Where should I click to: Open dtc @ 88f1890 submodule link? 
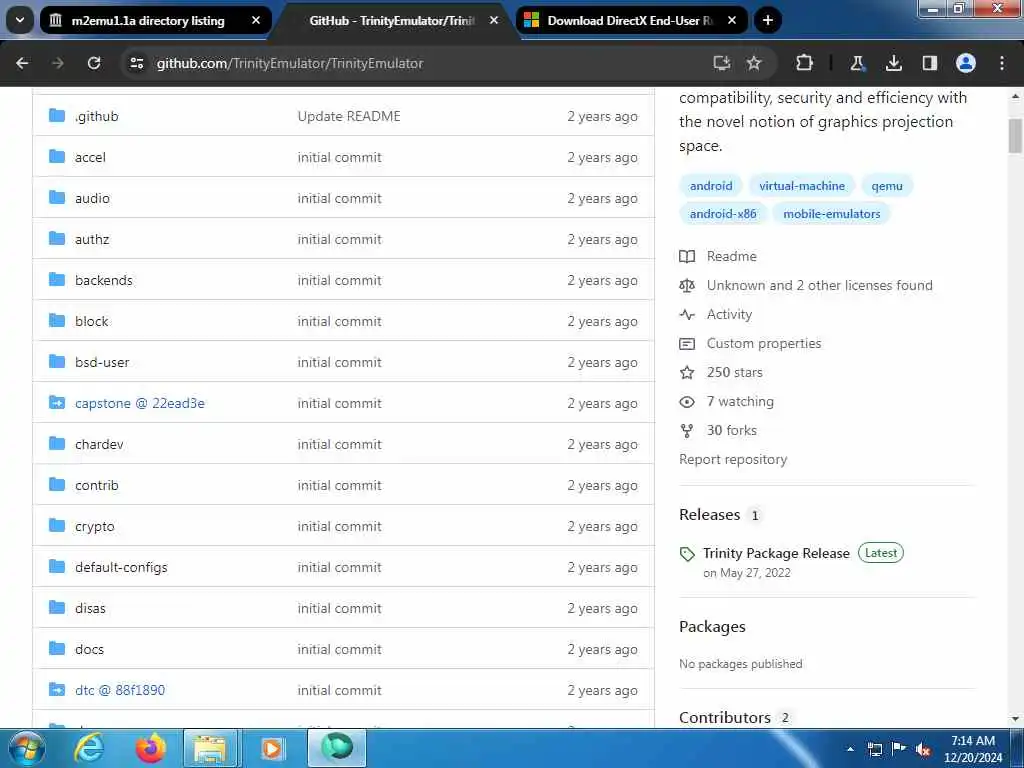point(120,690)
